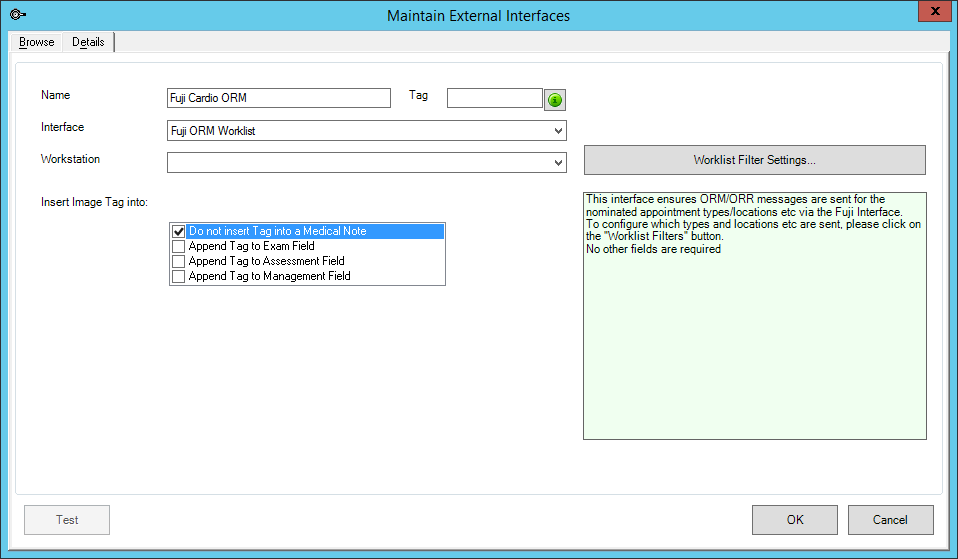Check Append Tag to Assessment Field
958x559 pixels.
coord(178,261)
